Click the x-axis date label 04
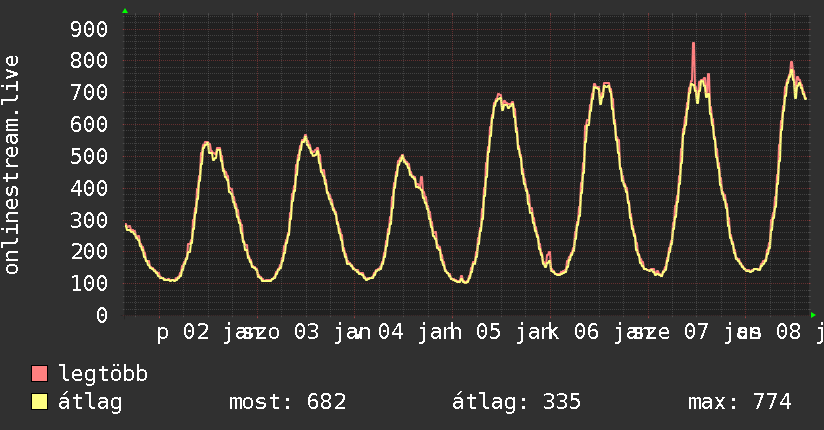 391,332
